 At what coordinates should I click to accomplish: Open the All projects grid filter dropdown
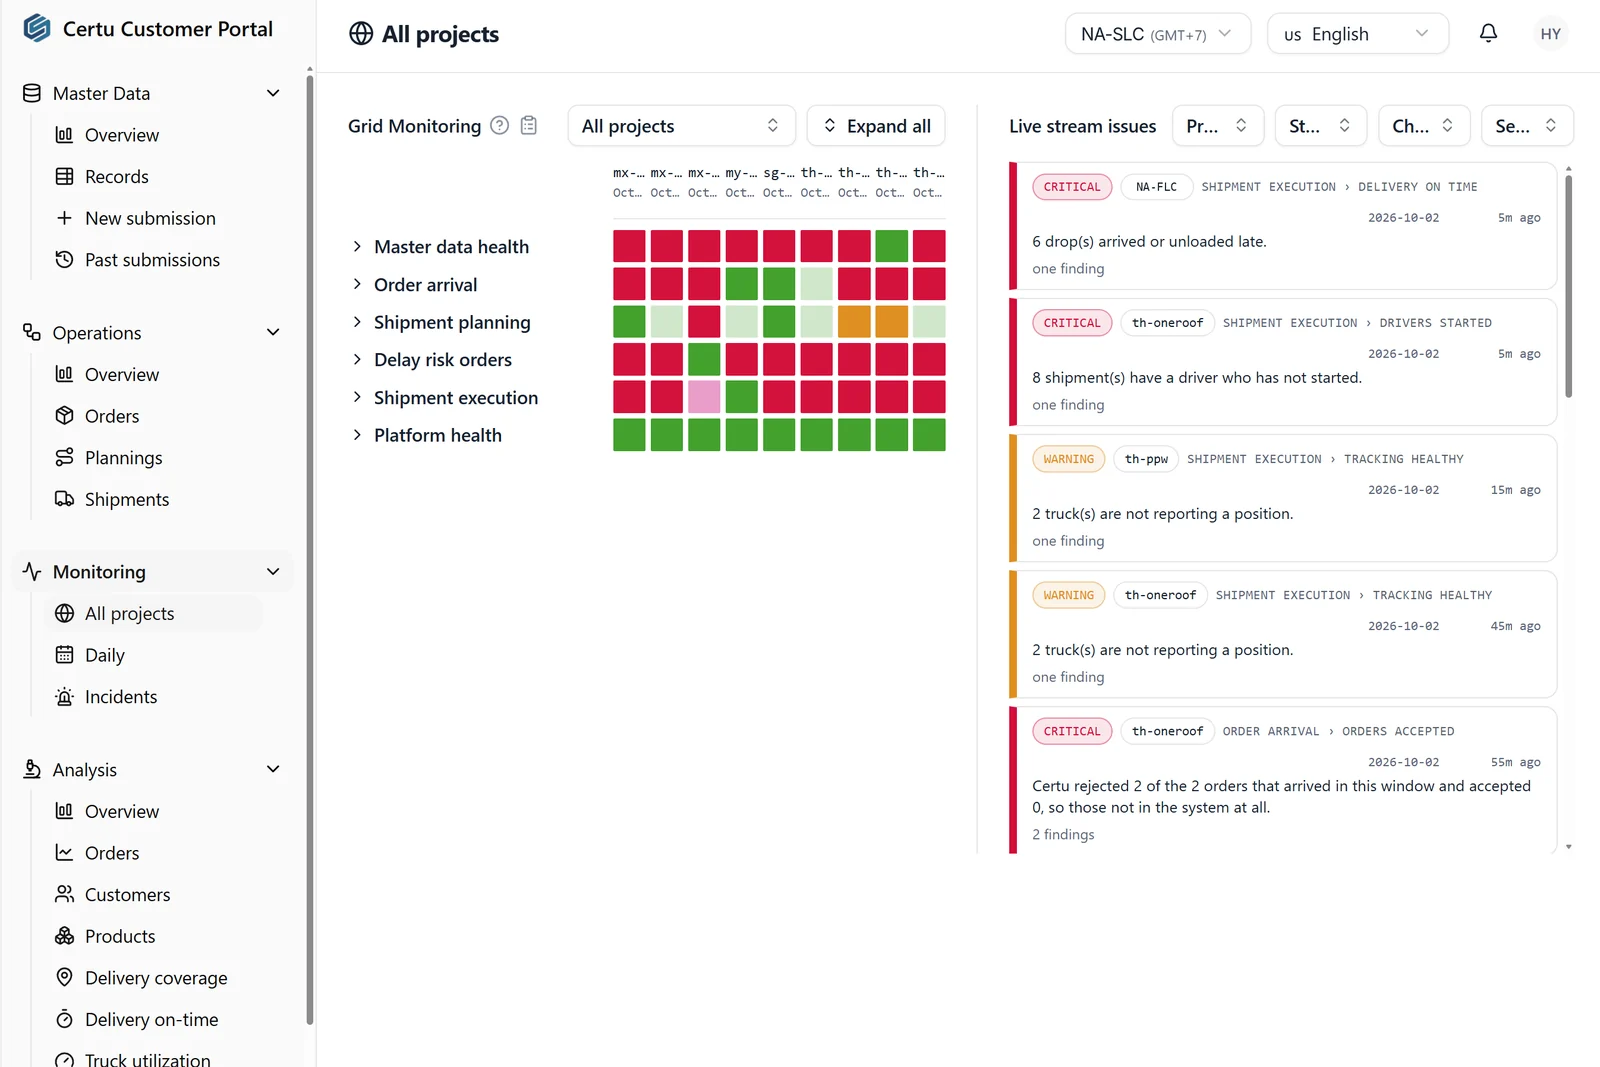click(x=681, y=126)
